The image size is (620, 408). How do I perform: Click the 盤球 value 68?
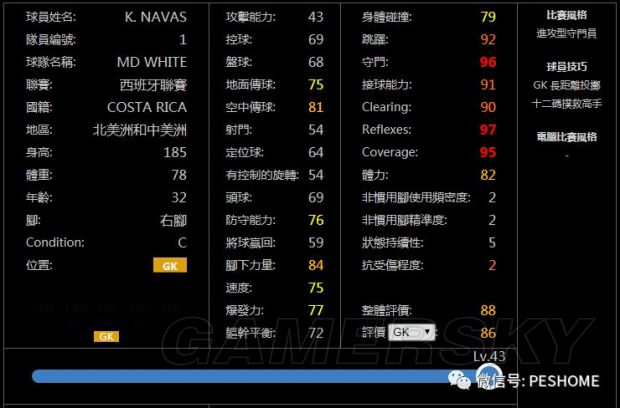pos(316,62)
